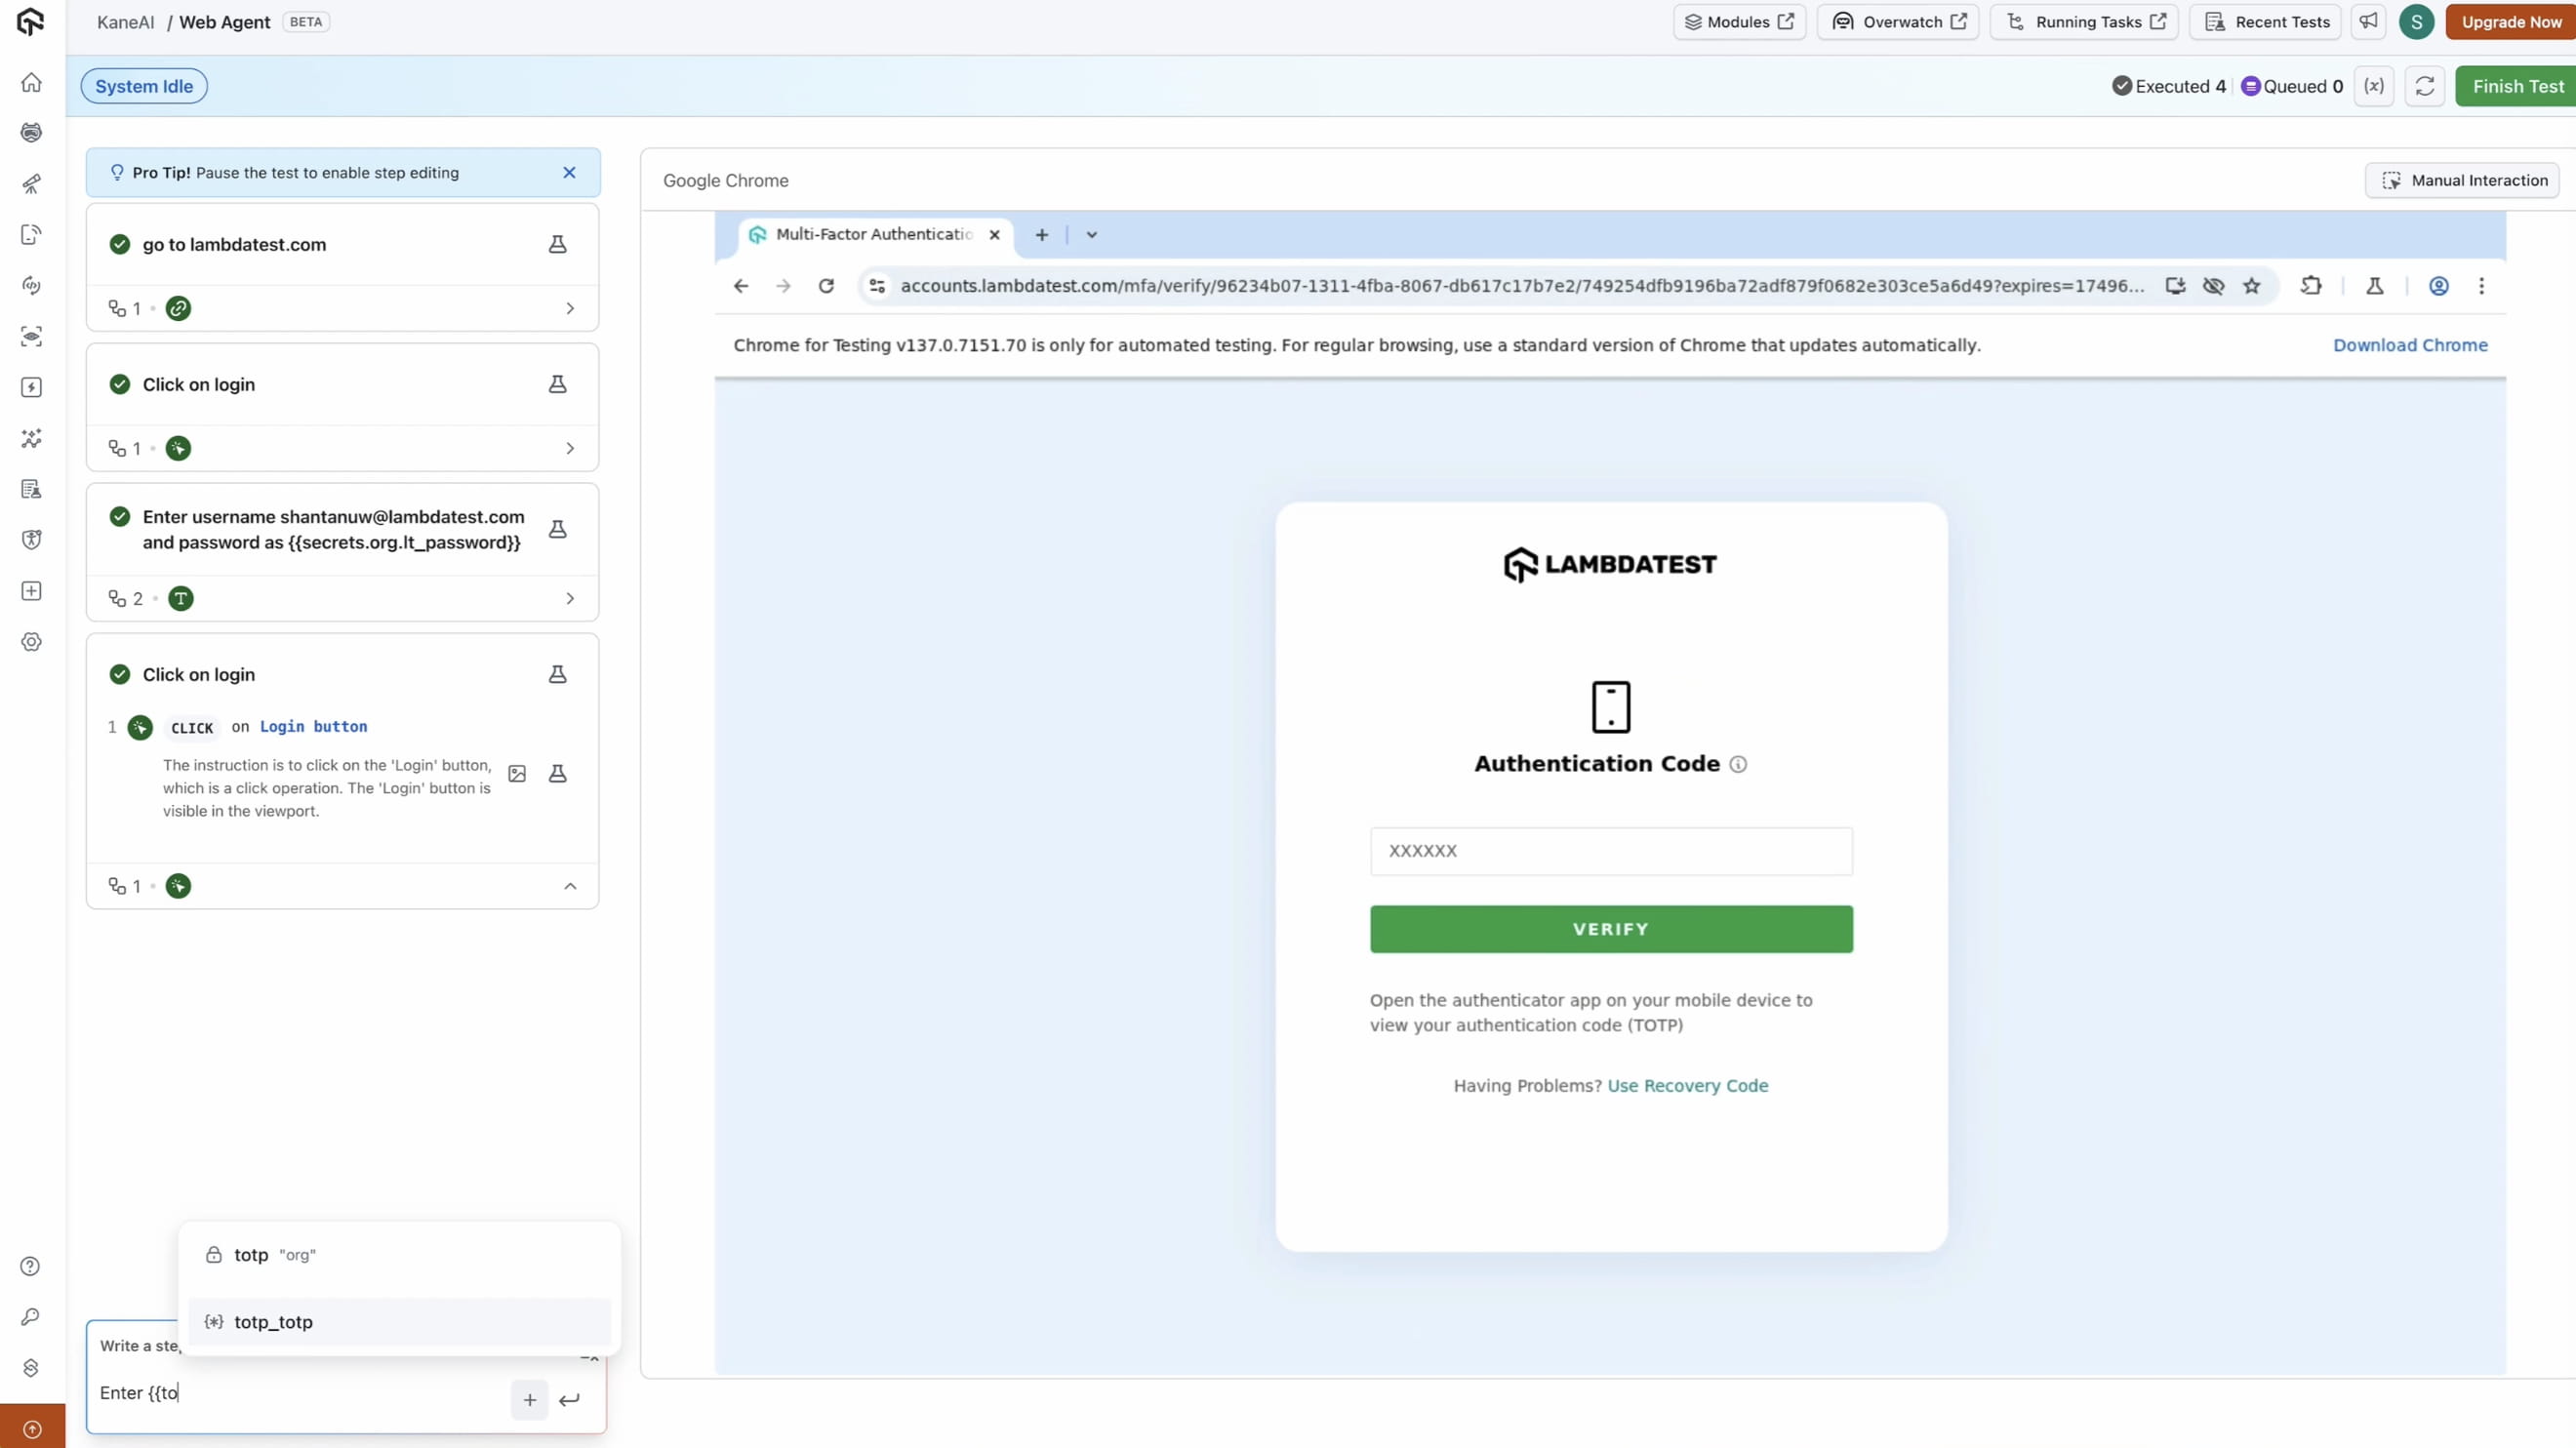Select 'totp' org secret suggestion
The image size is (2576, 1448).
point(399,1254)
